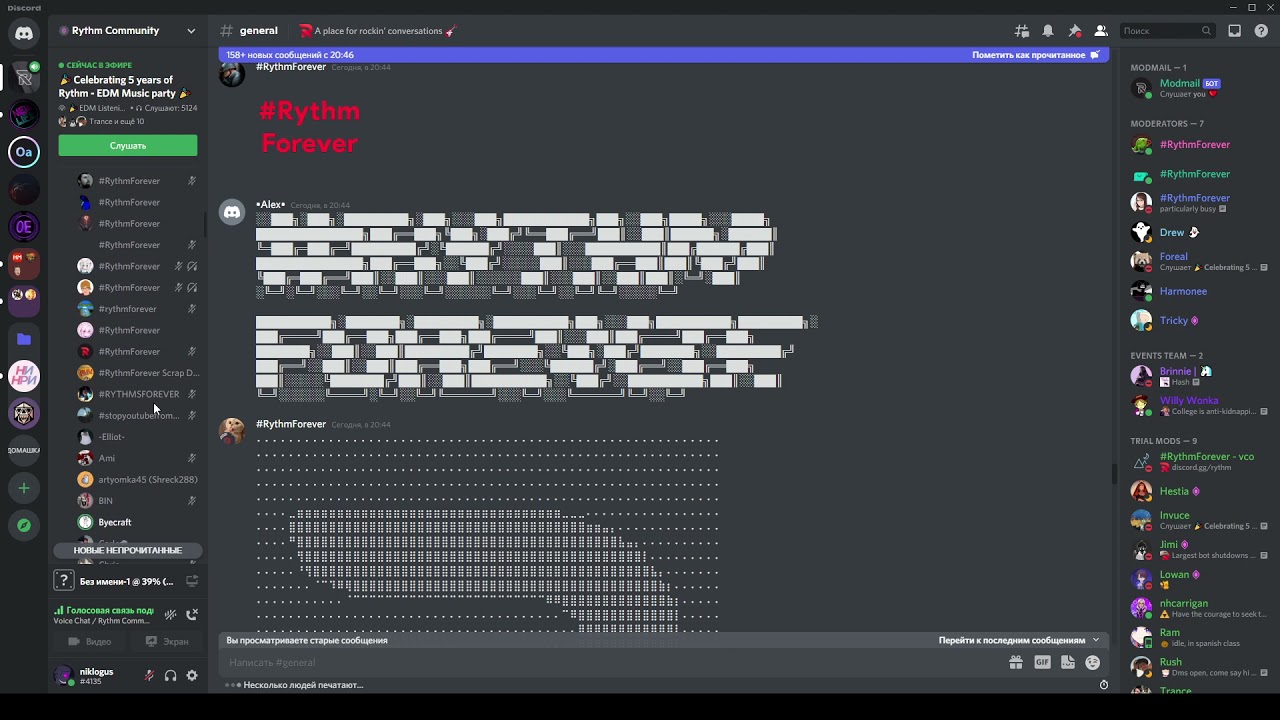
Task: Open niklogus user profile avatar
Action: pos(64,676)
